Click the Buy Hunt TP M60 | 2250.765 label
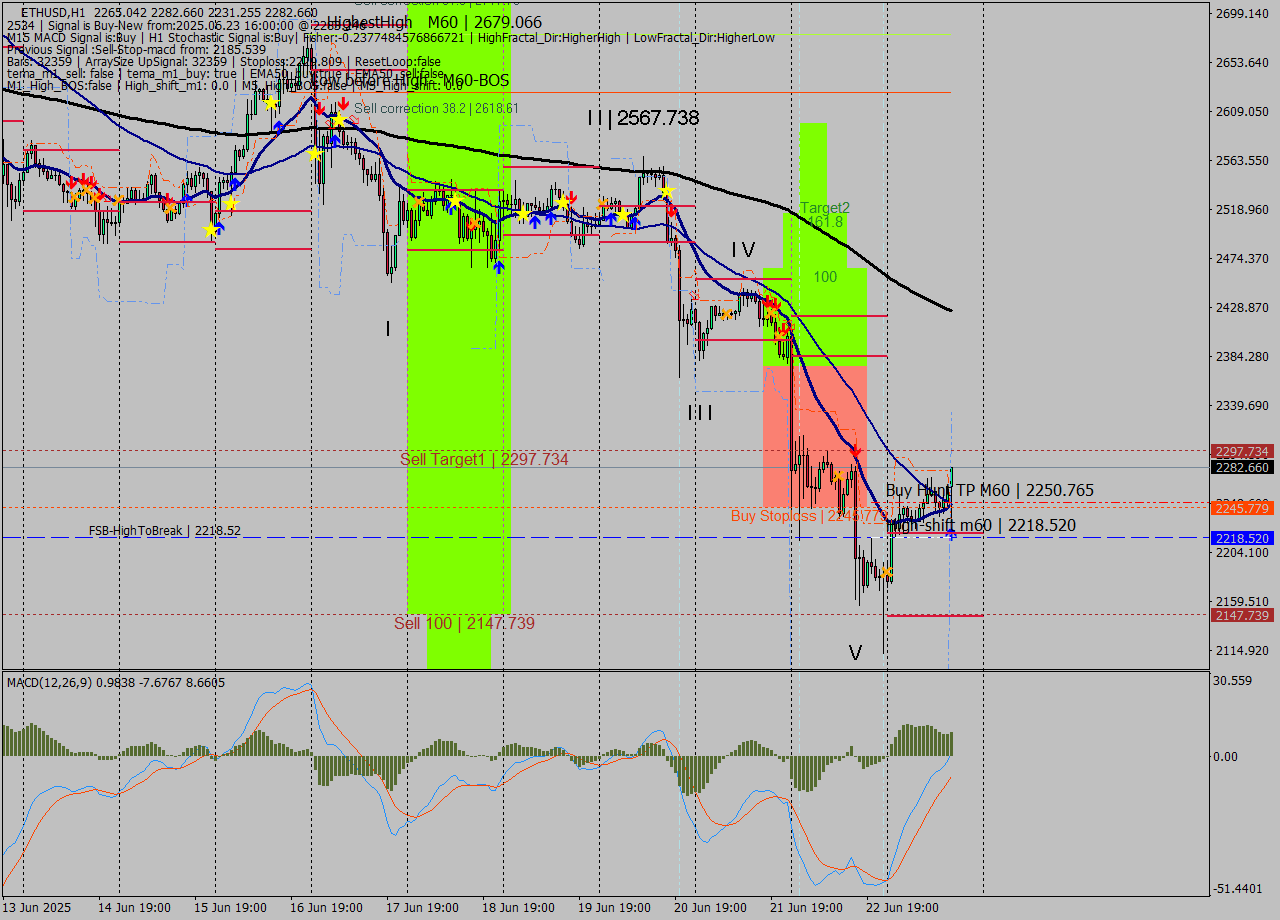The height and width of the screenshot is (920, 1280). pos(990,490)
